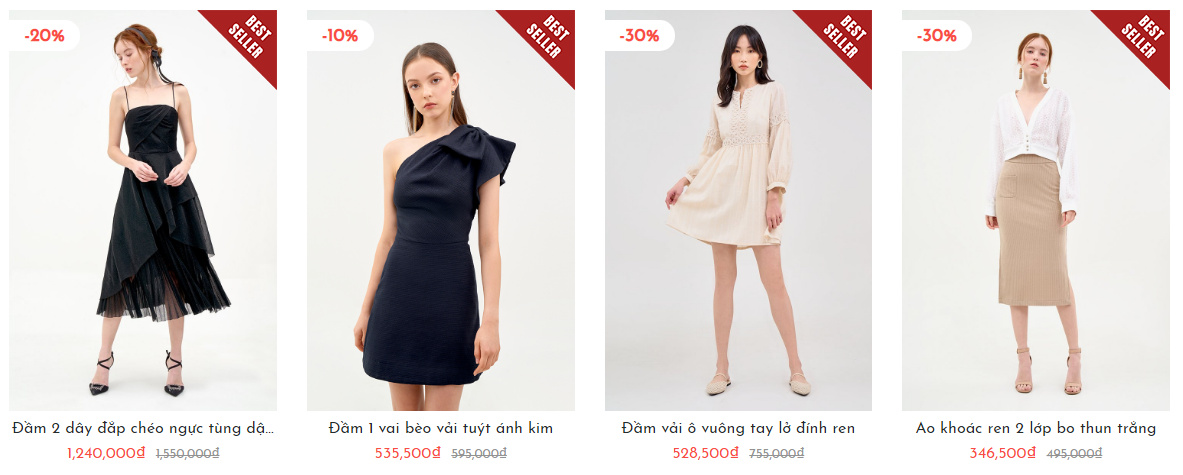The image size is (1183, 475).
Task: Open 'Đầm 1 vai bèo vải tuýt ánh kim'
Action: point(441,429)
